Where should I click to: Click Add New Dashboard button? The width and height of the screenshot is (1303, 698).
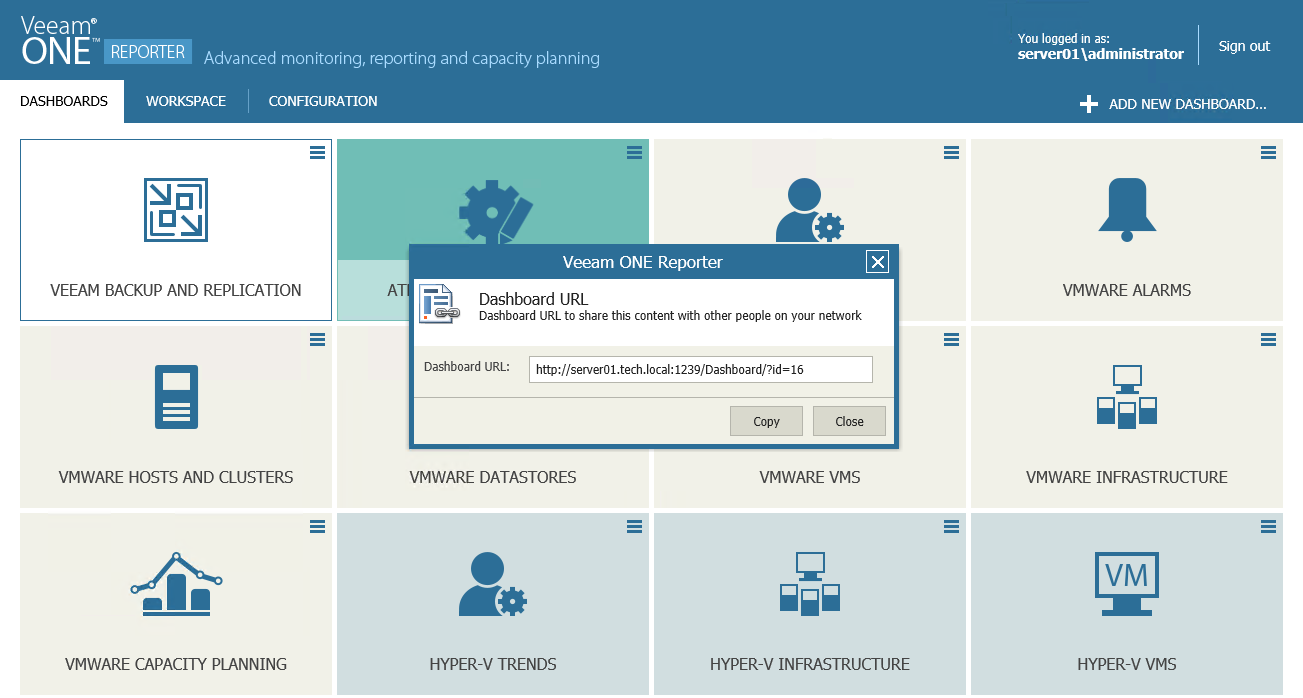[x=1174, y=104]
